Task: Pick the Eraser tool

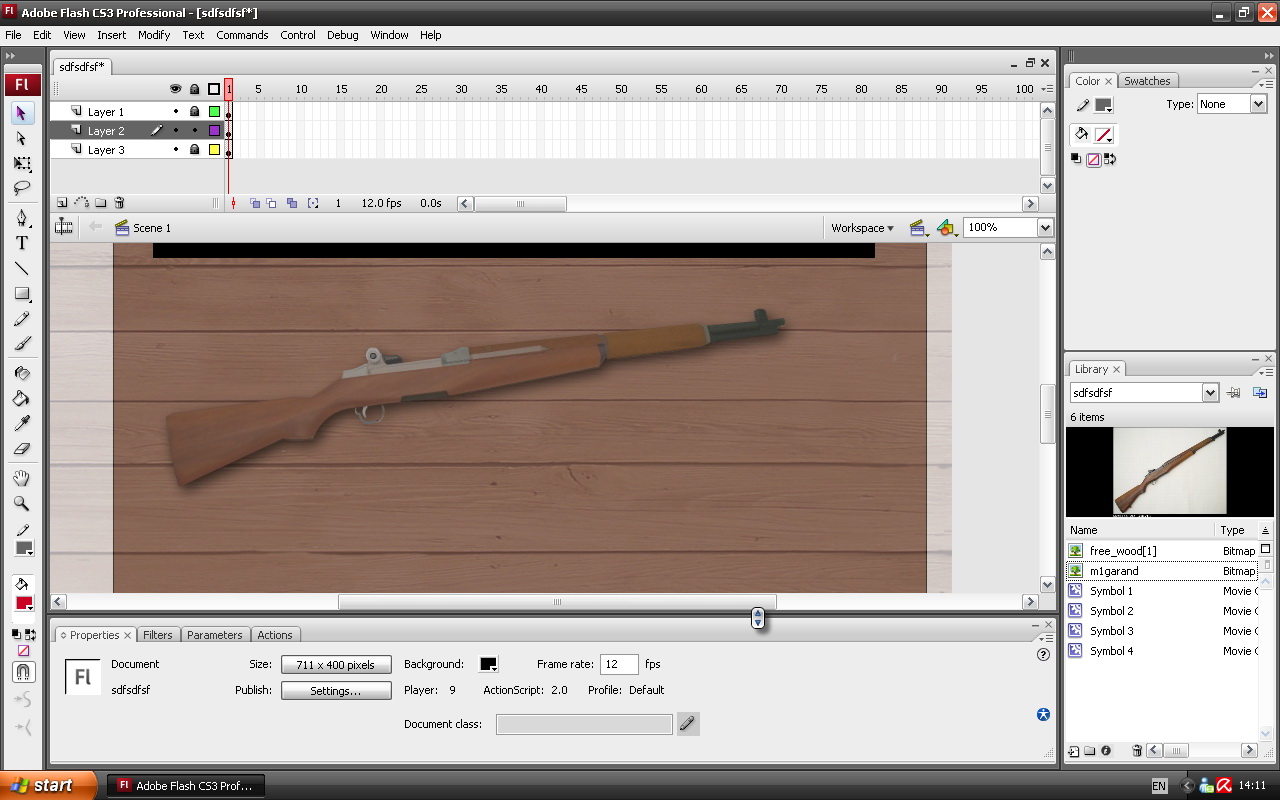Action: click(22, 449)
